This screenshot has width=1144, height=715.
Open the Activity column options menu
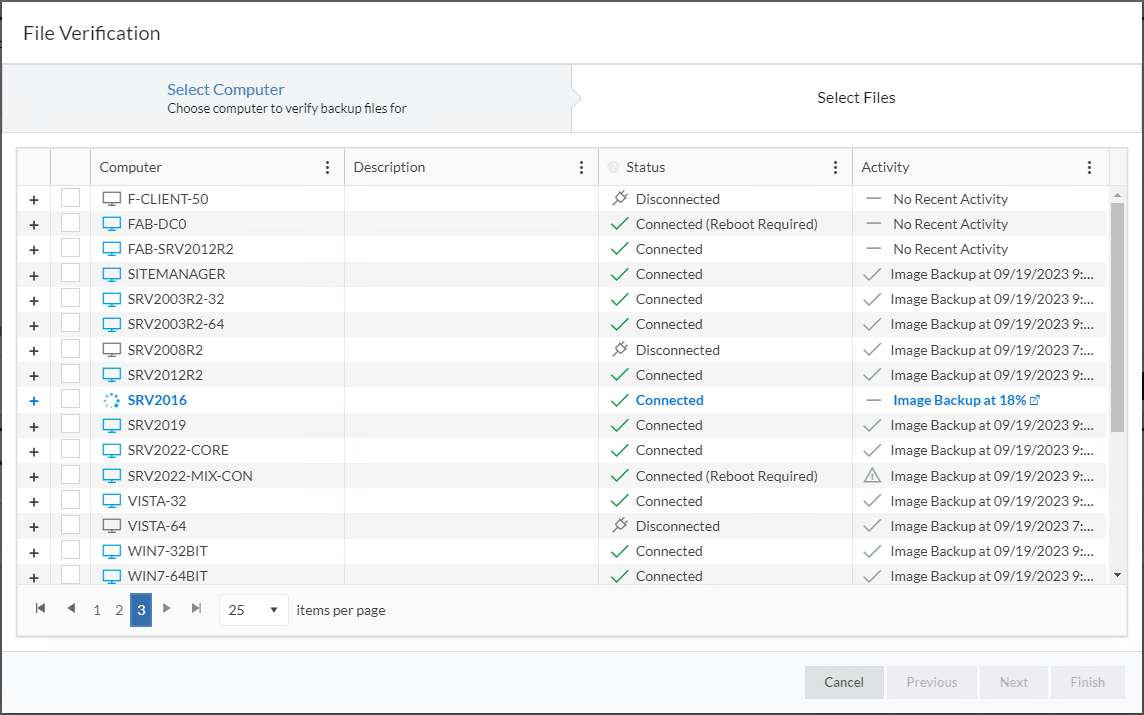pyautogui.click(x=1089, y=168)
